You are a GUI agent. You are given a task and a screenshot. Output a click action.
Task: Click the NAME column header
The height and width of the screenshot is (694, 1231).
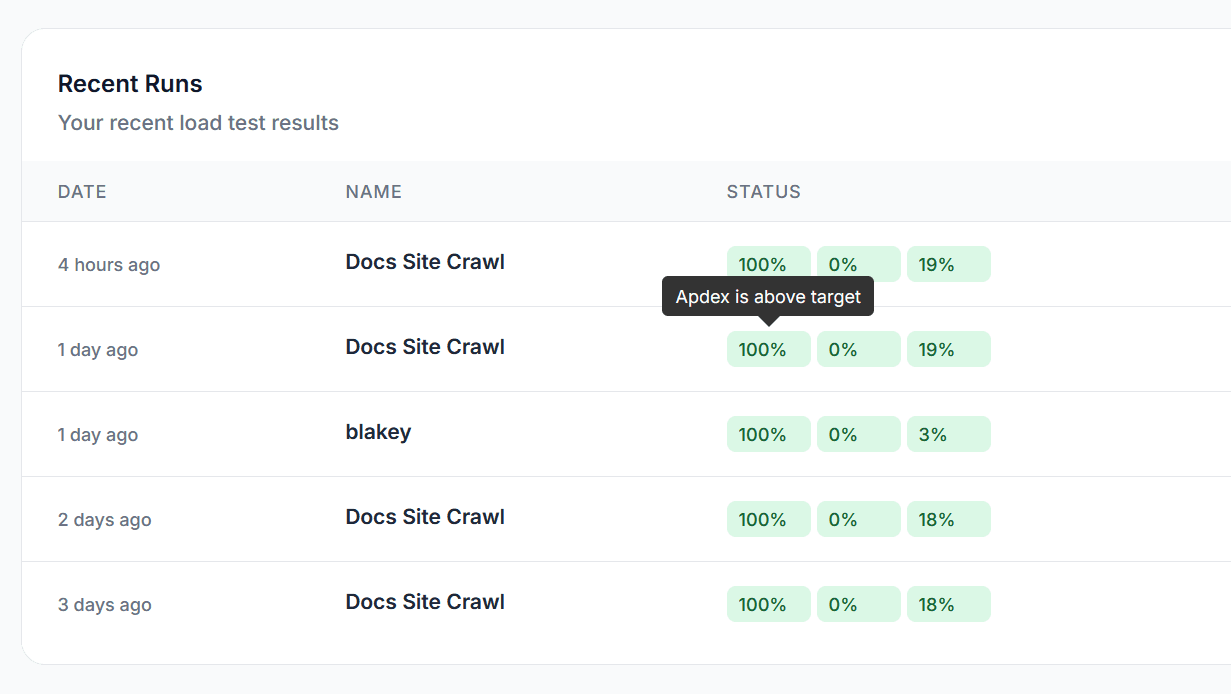[x=373, y=192]
